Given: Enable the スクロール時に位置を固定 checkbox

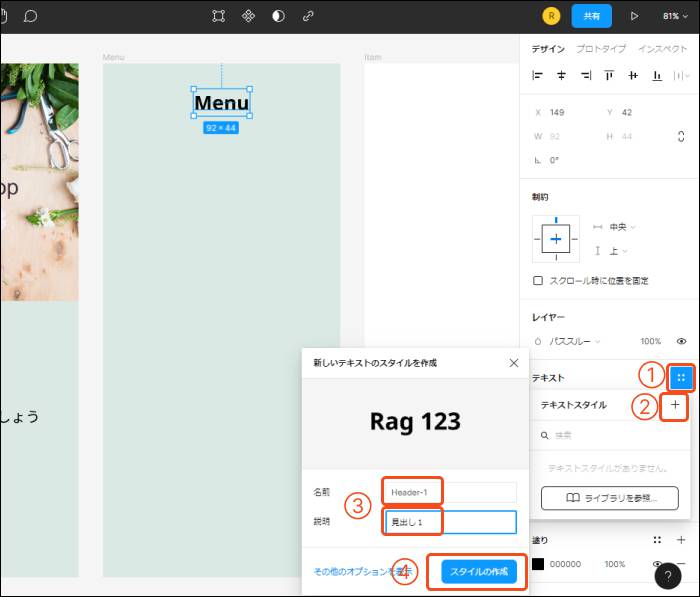Looking at the screenshot, I should pos(538,281).
